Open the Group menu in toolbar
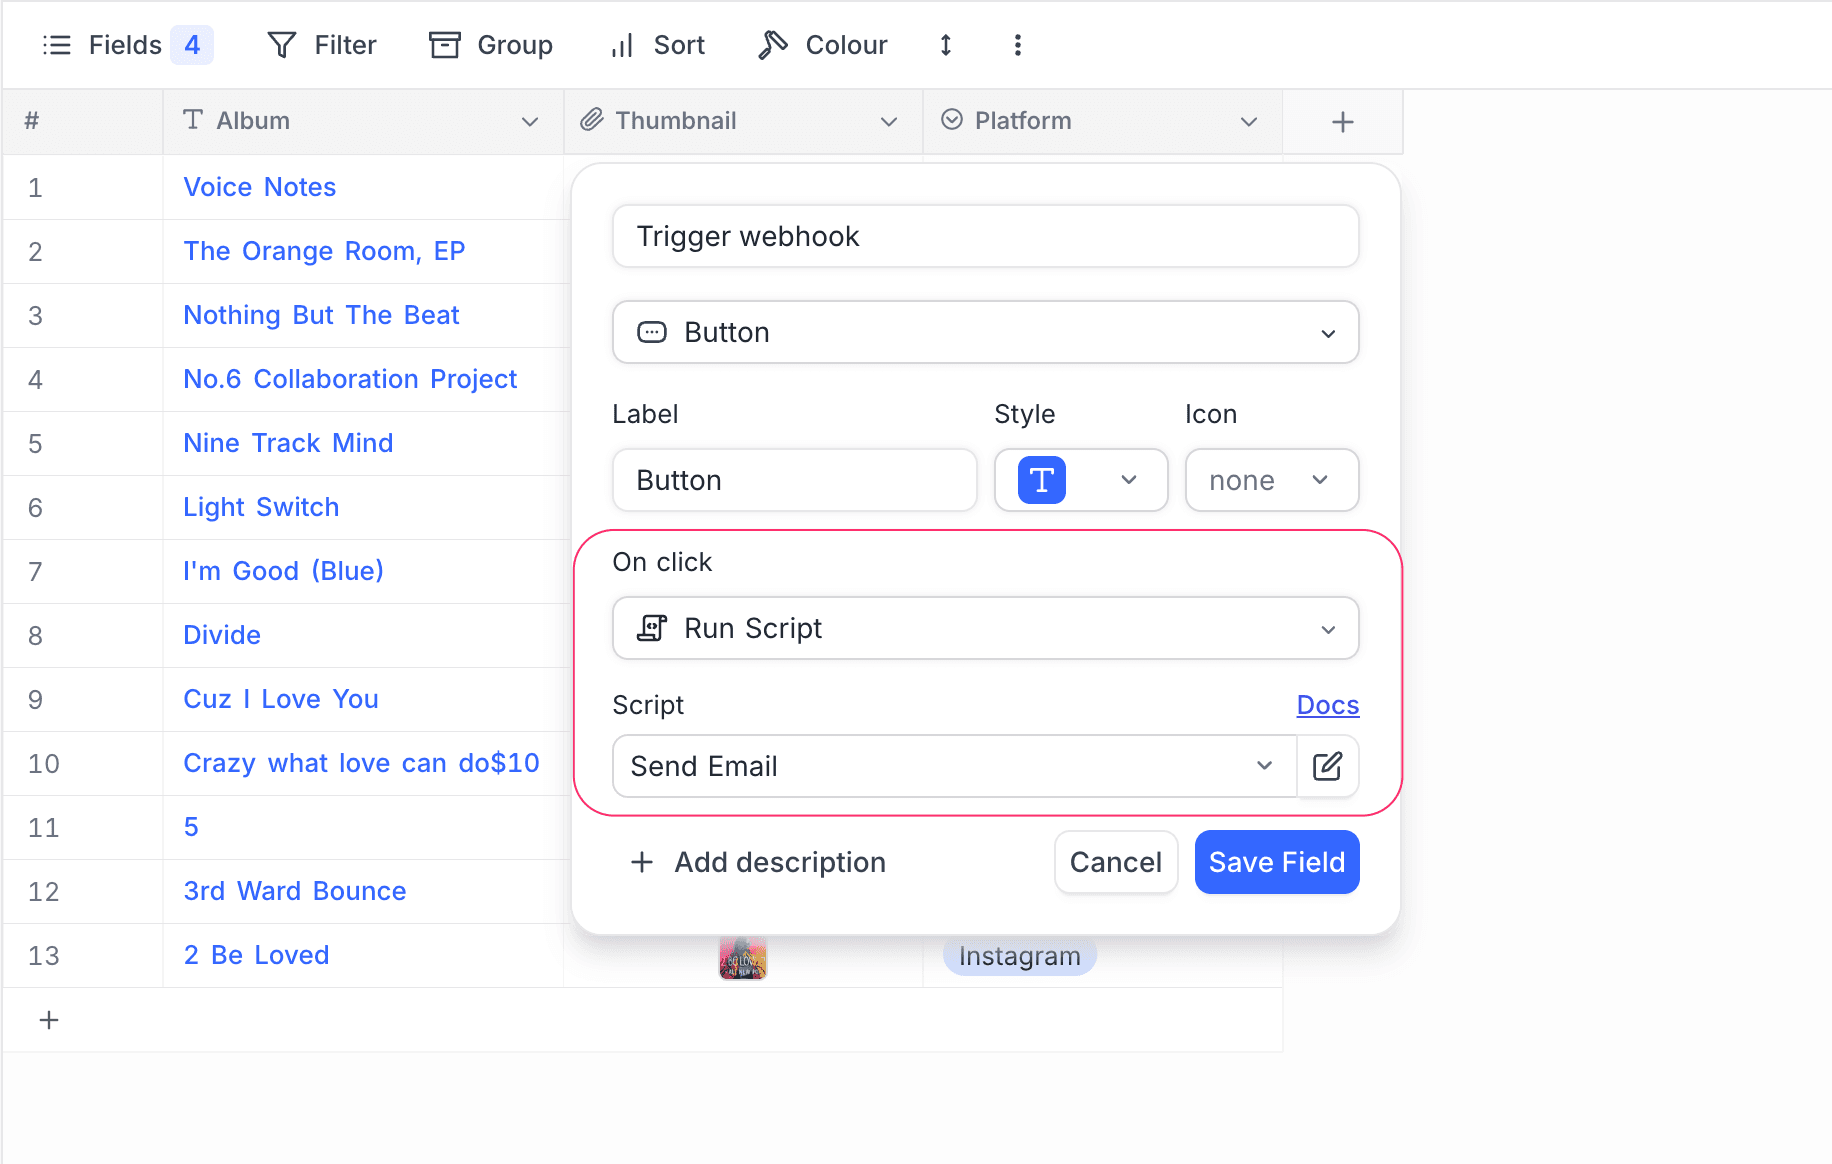1832x1164 pixels. [491, 45]
